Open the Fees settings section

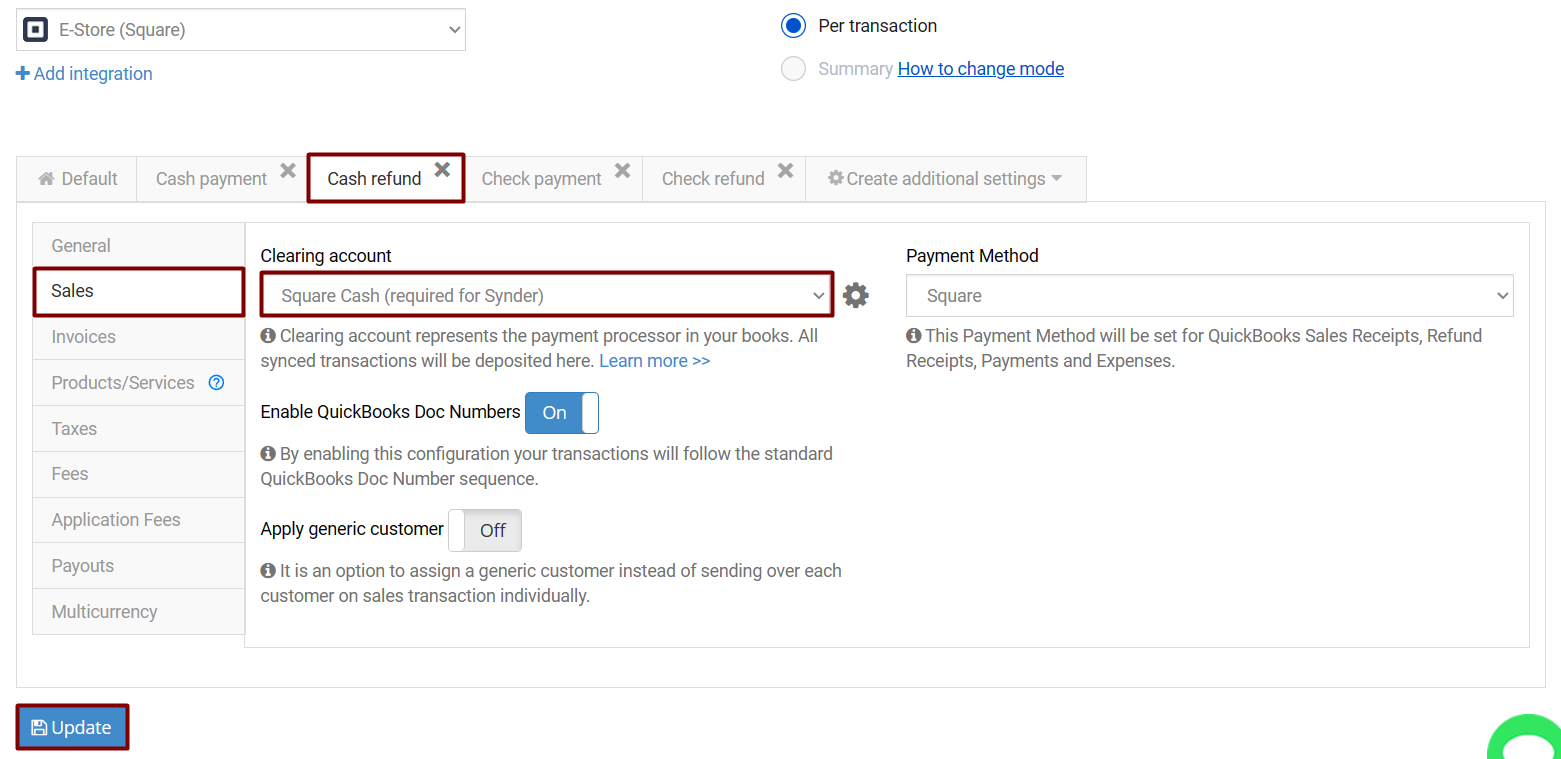click(139, 474)
